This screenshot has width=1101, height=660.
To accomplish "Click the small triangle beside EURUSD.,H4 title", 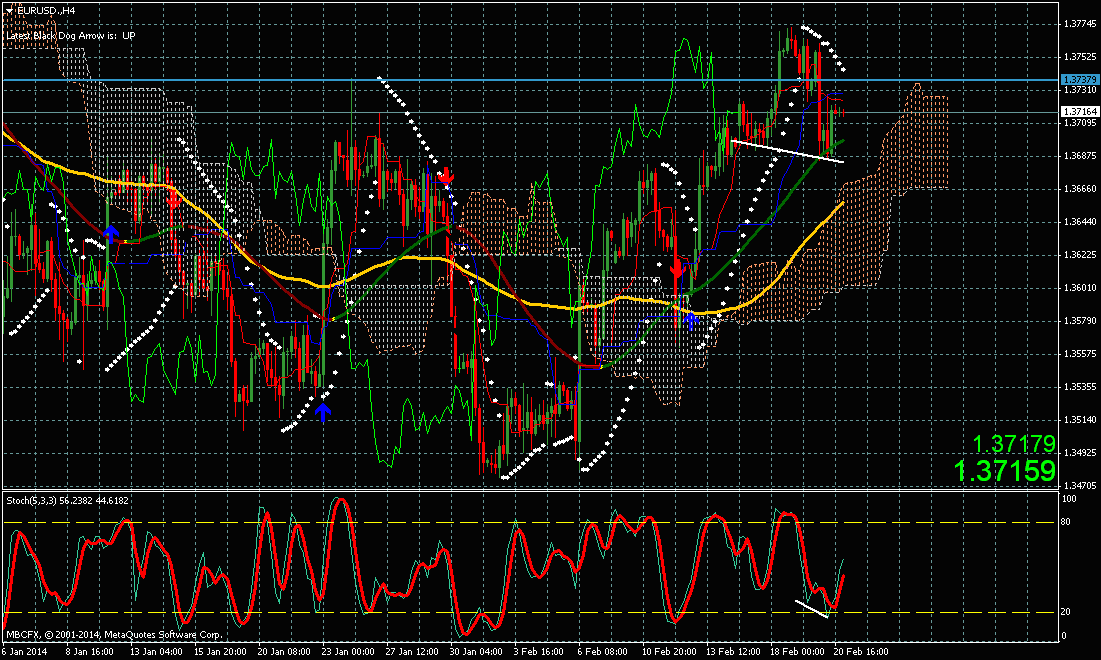I will [8, 11].
